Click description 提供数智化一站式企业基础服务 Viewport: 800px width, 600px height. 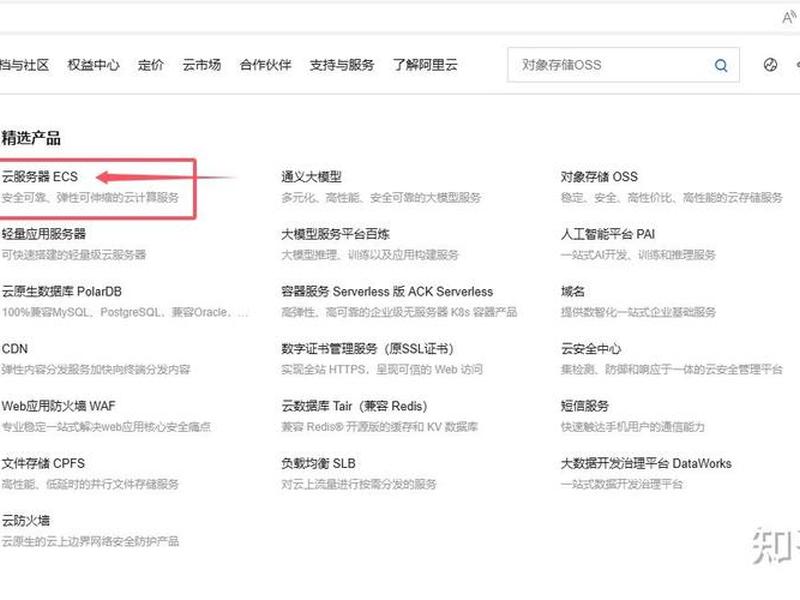[638, 312]
